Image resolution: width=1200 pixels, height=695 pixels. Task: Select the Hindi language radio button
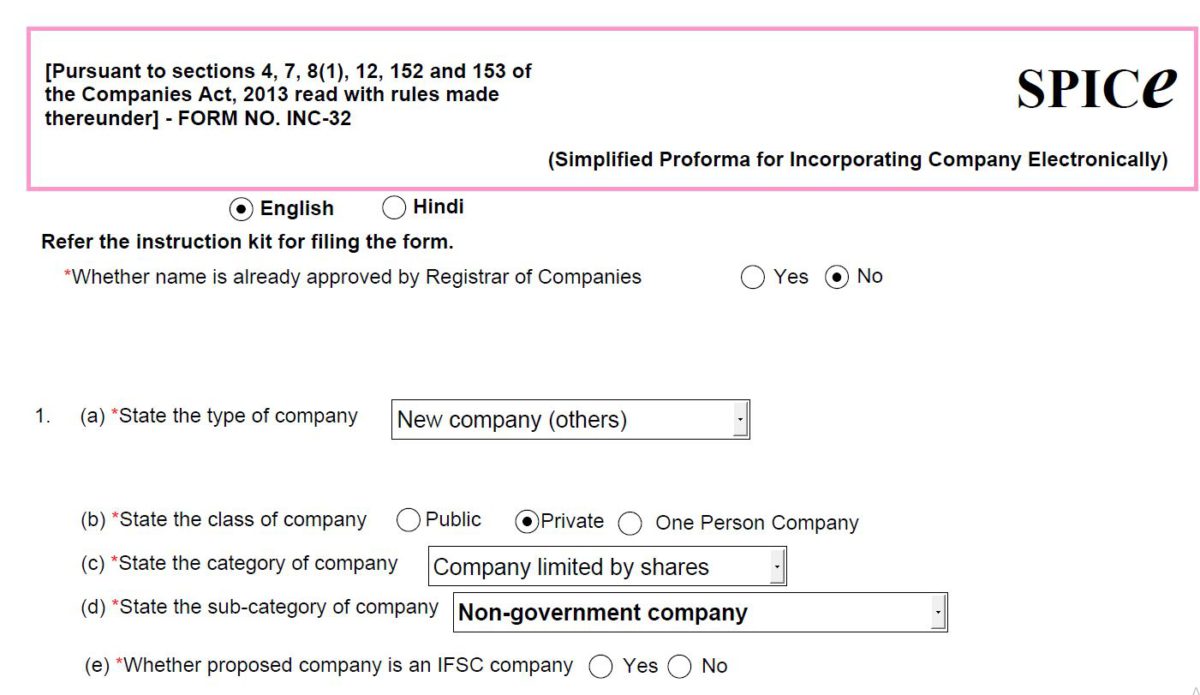coord(394,207)
